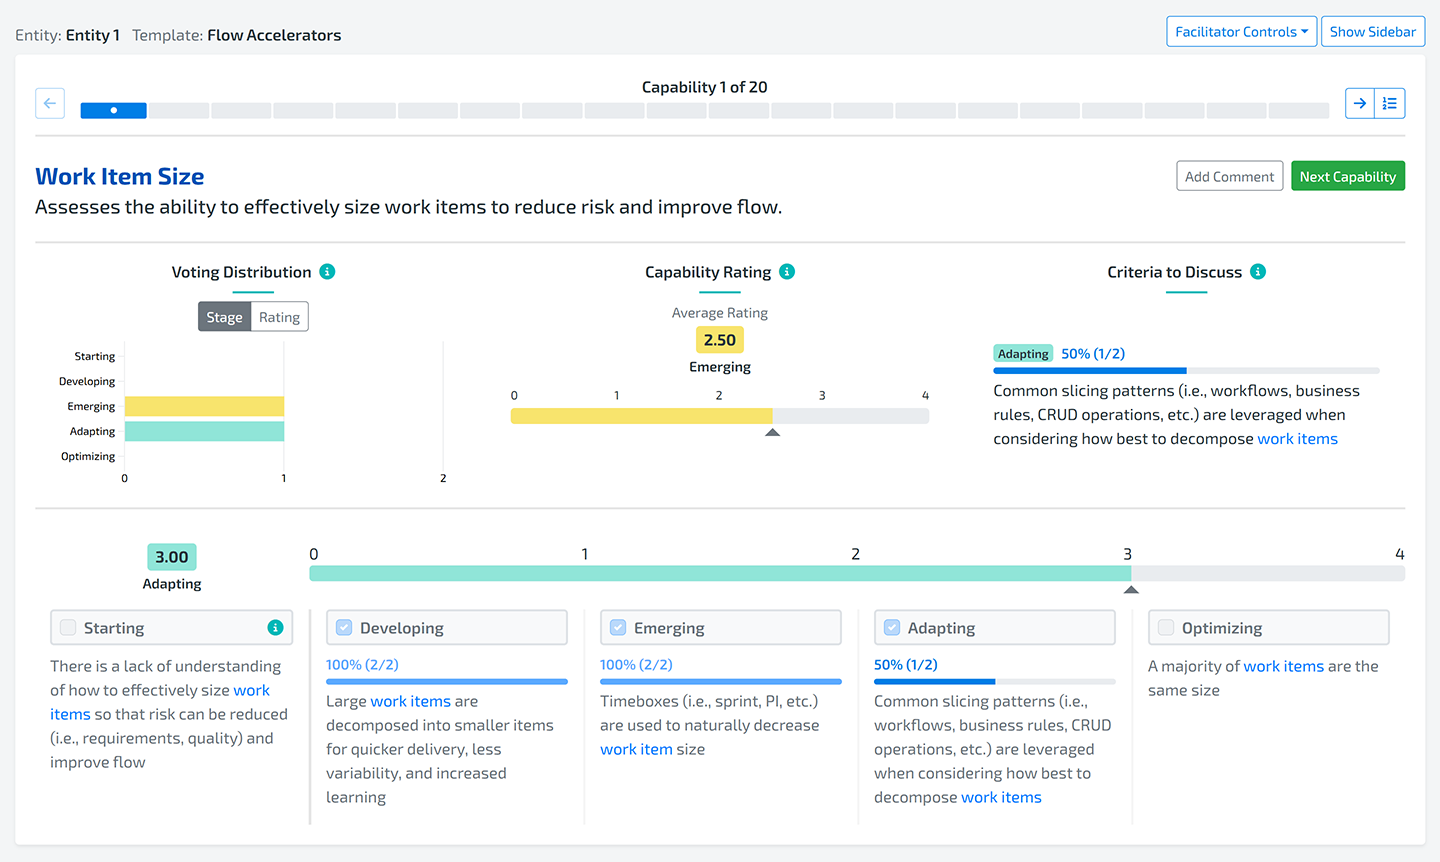The height and width of the screenshot is (862, 1440).
Task: Click the teal 3.00 Adapting rating slider bar
Action: (x=720, y=574)
